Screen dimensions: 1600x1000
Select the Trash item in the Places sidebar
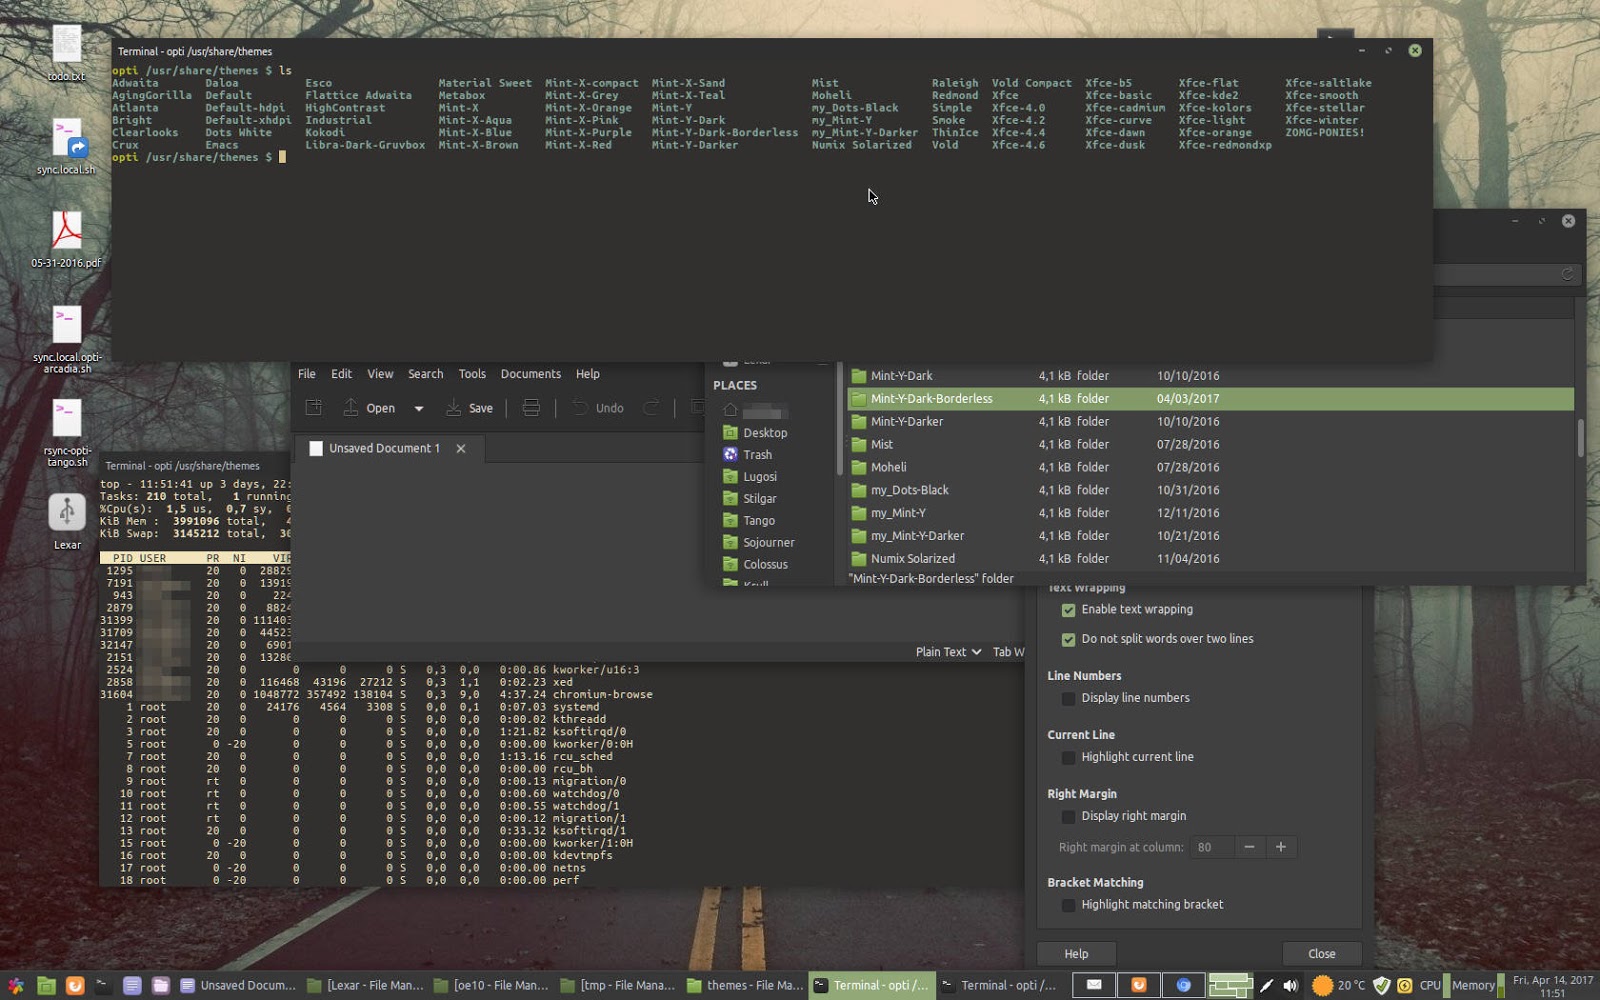(757, 454)
